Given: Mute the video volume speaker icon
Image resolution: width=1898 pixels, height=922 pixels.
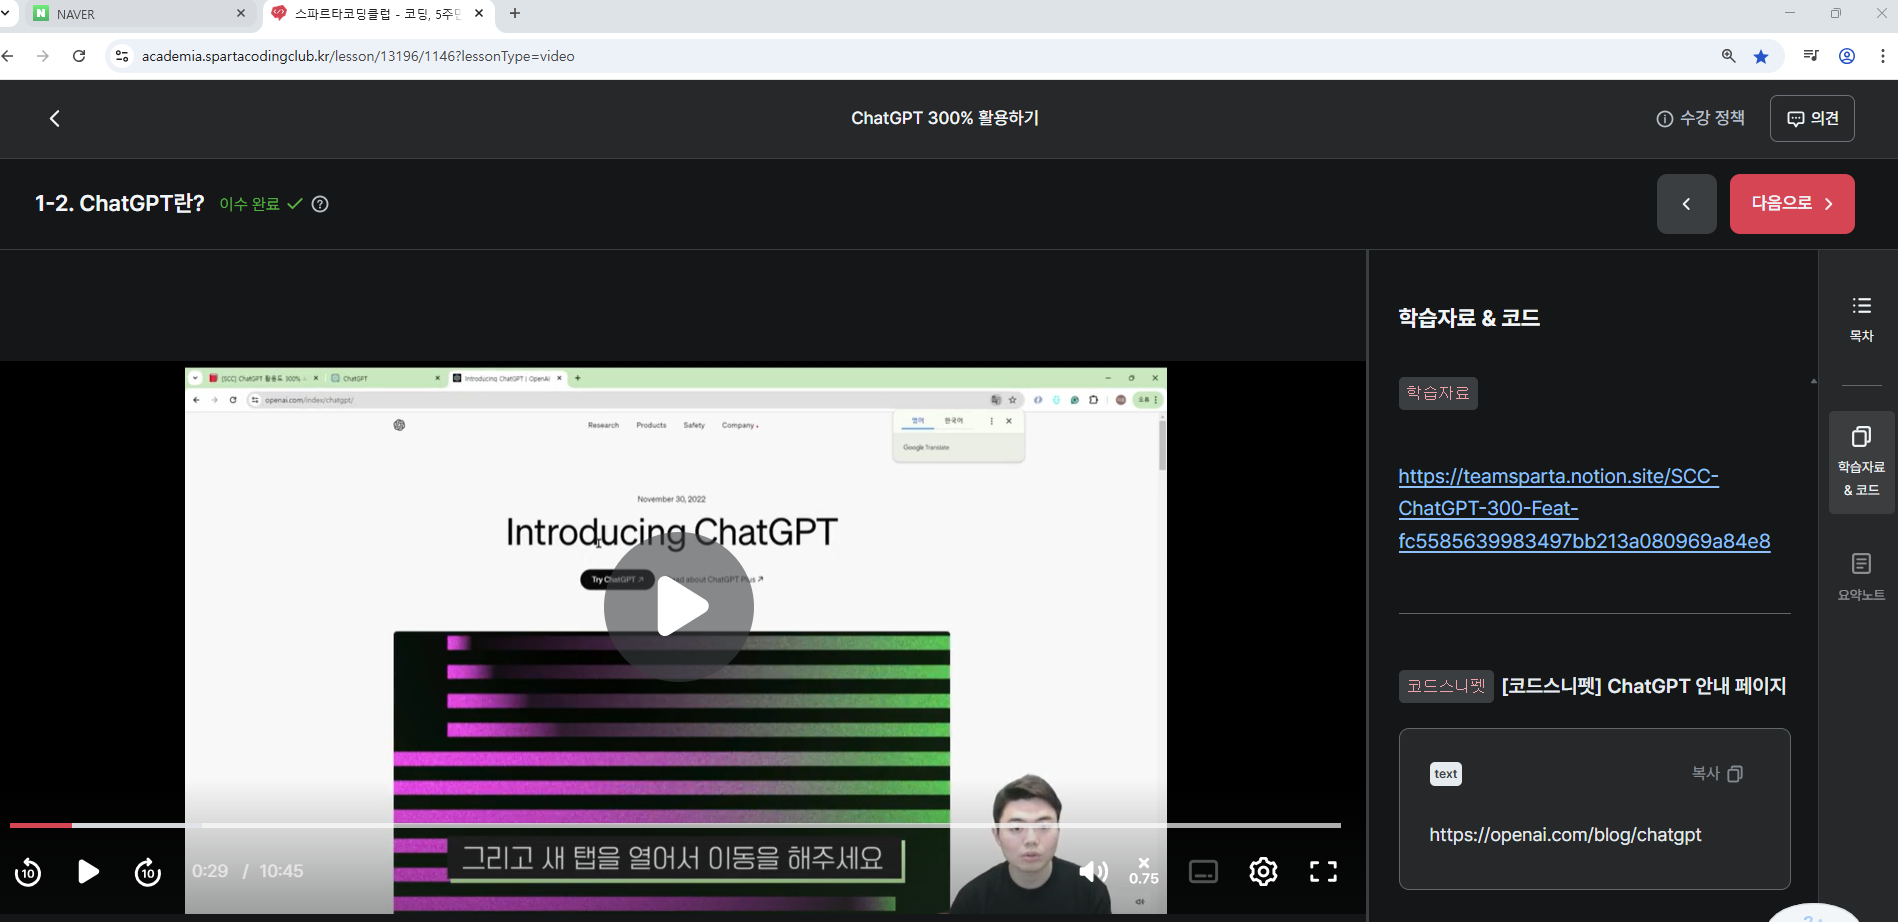Looking at the screenshot, I should [x=1093, y=872].
